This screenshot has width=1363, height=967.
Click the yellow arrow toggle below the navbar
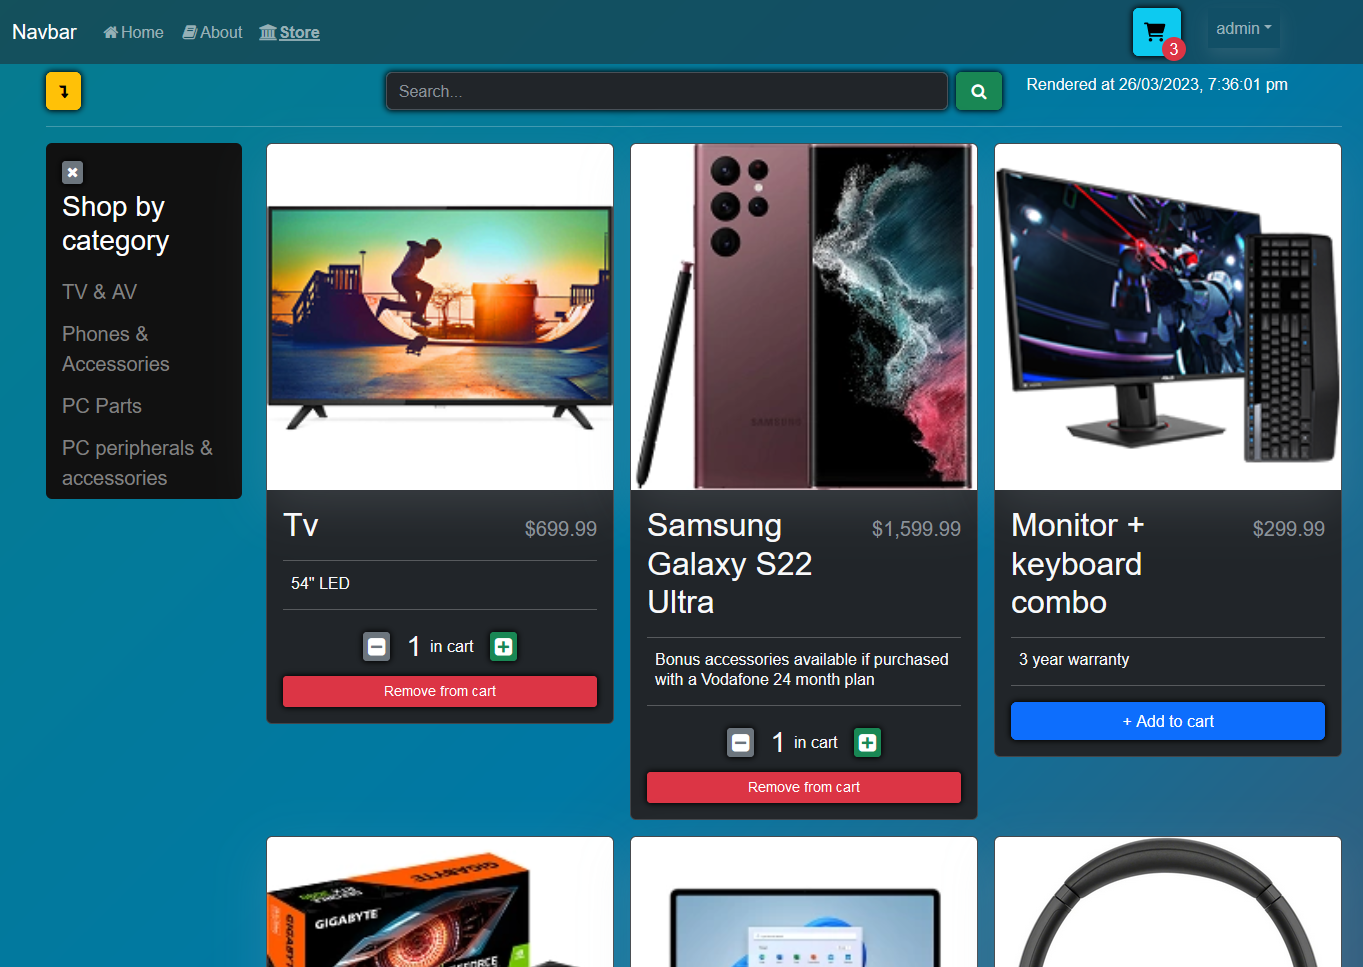(x=63, y=90)
